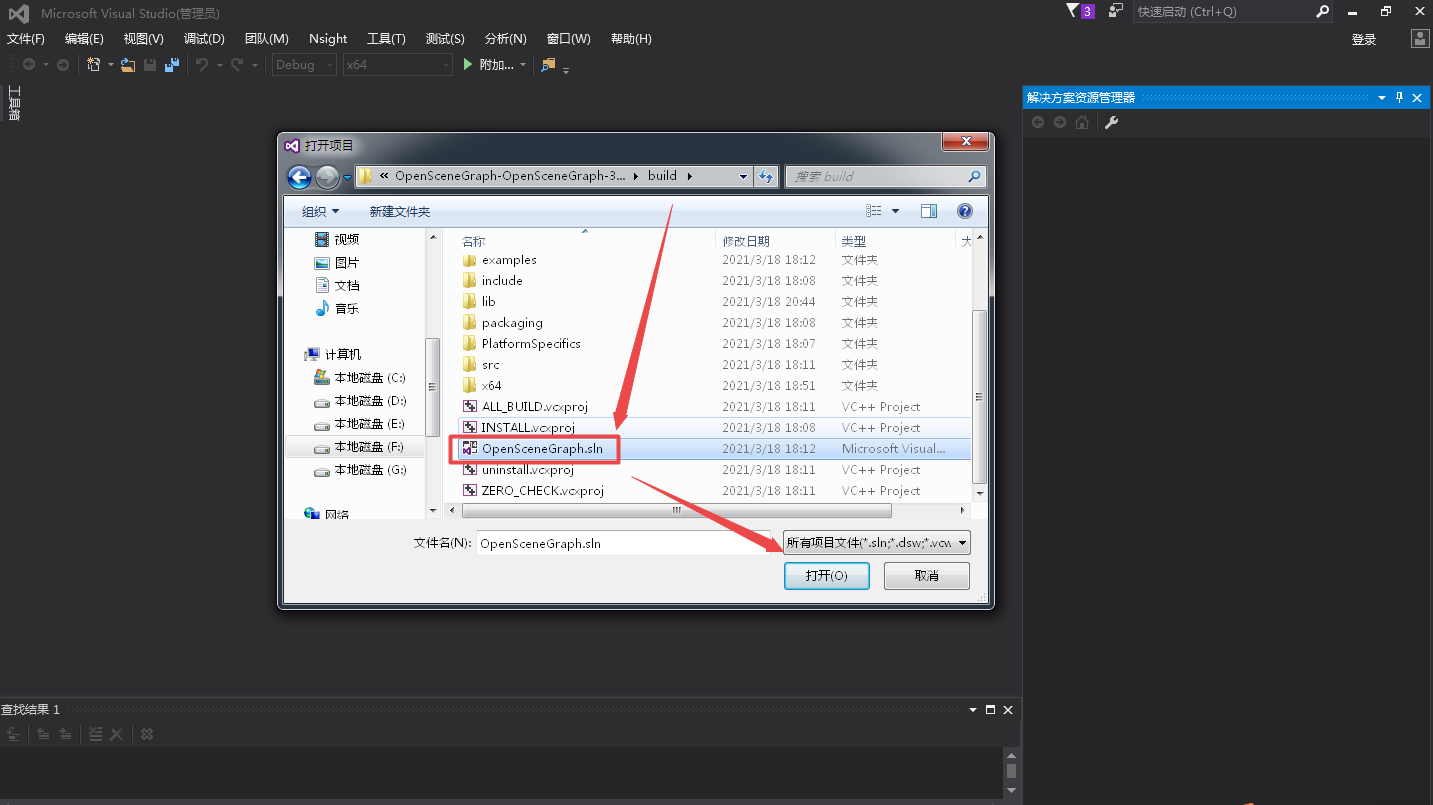Viewport: 1433px width, 805px height.
Task: Click the dialog search magnifier icon
Action: [975, 177]
